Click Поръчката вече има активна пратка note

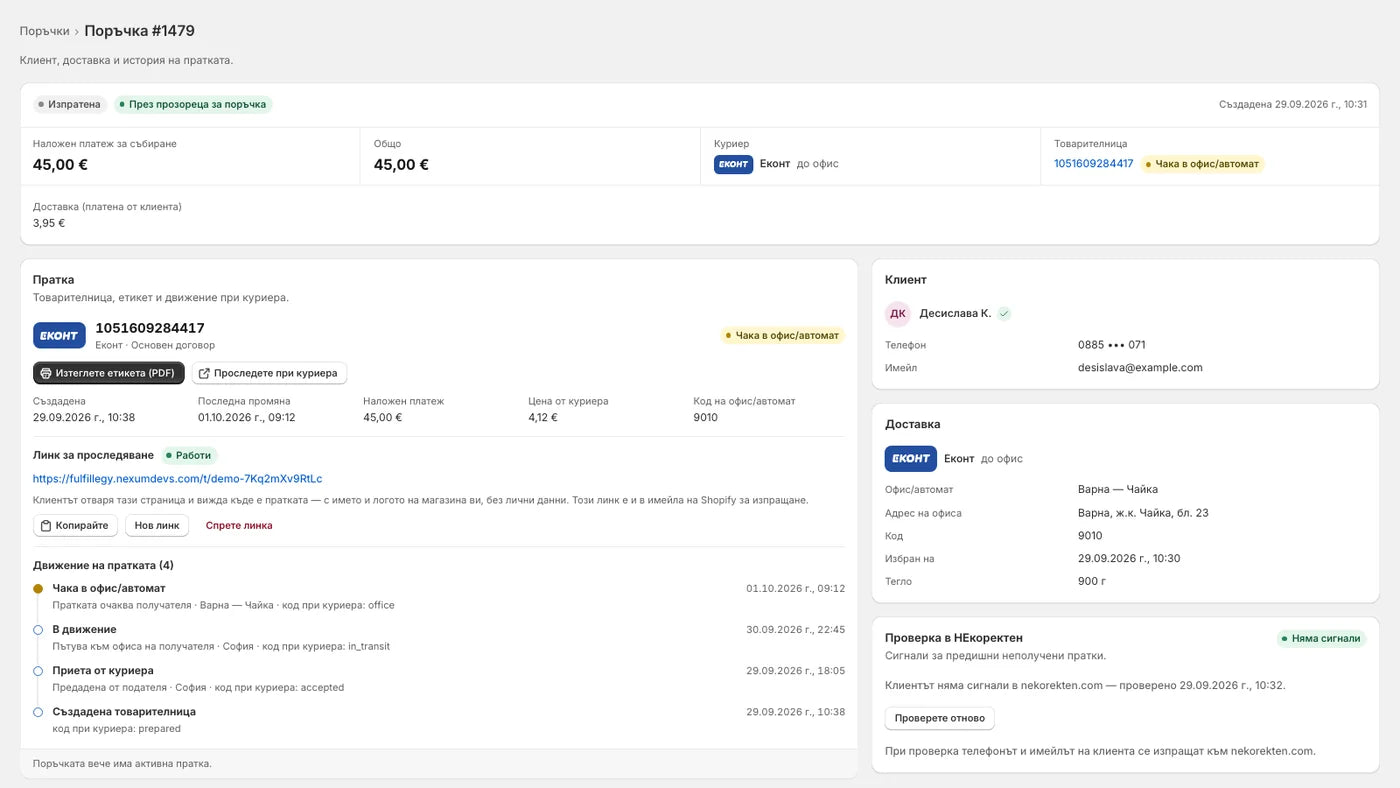point(122,764)
